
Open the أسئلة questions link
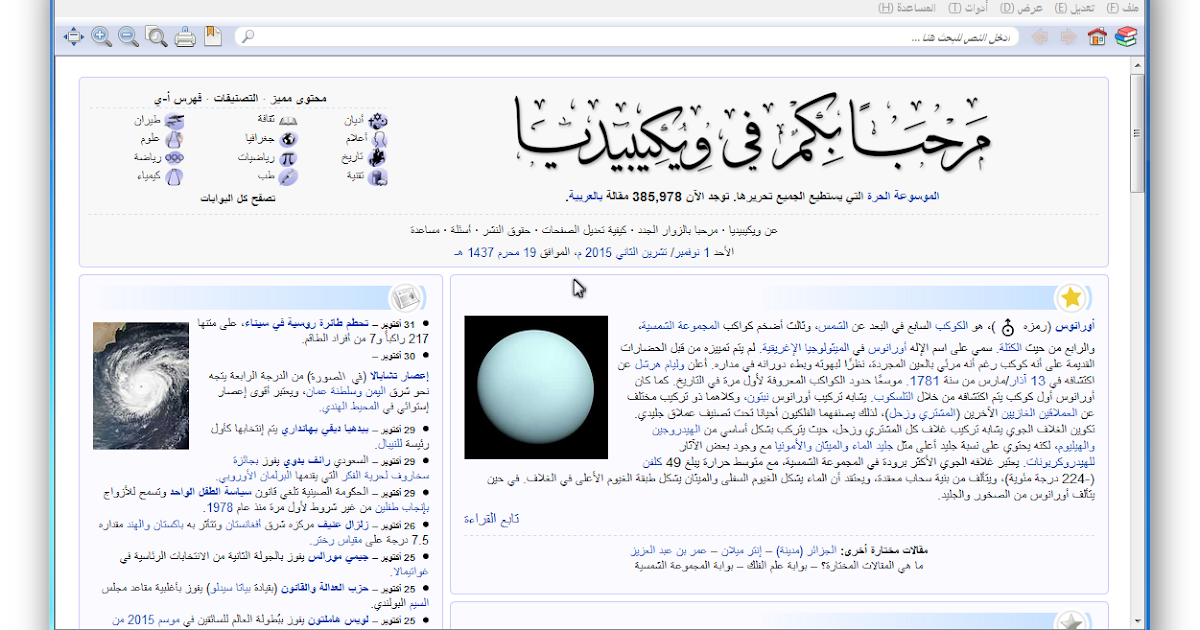[462, 230]
